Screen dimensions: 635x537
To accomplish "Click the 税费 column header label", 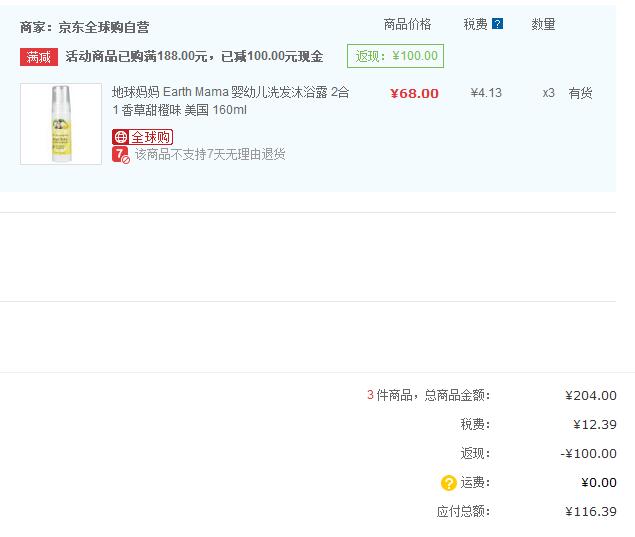I will [x=475, y=24].
